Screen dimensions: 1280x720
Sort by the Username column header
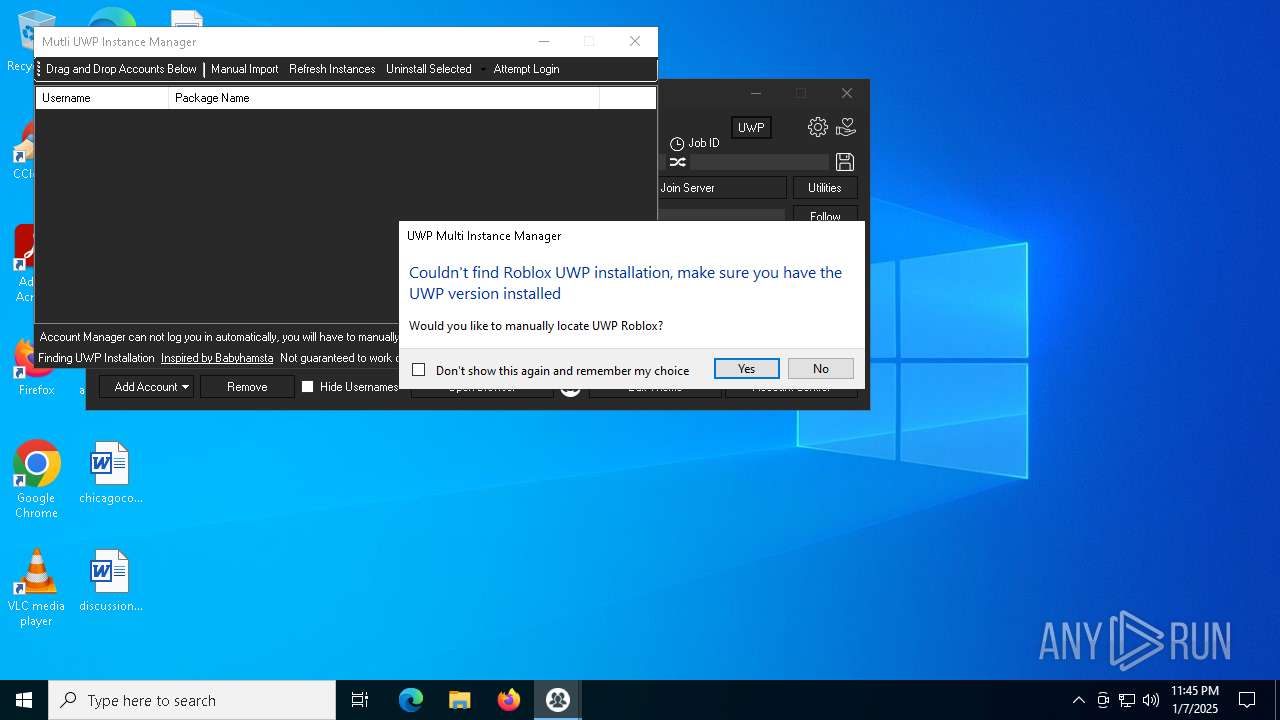pyautogui.click(x=103, y=98)
